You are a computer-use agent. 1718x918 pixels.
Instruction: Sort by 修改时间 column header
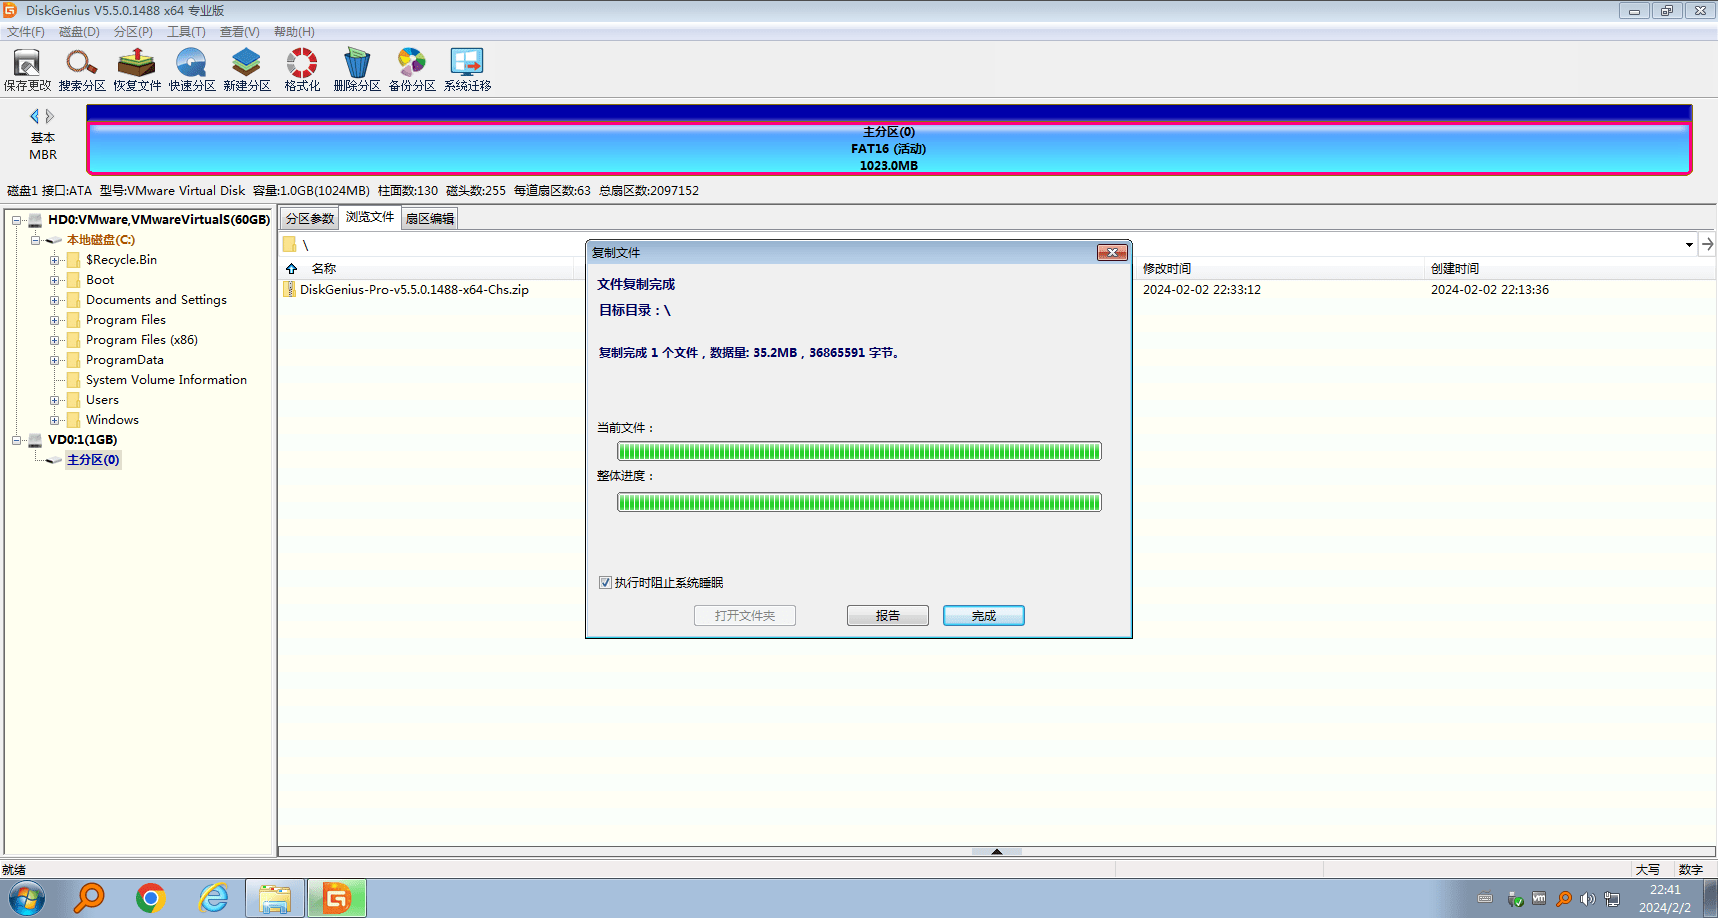1167,269
